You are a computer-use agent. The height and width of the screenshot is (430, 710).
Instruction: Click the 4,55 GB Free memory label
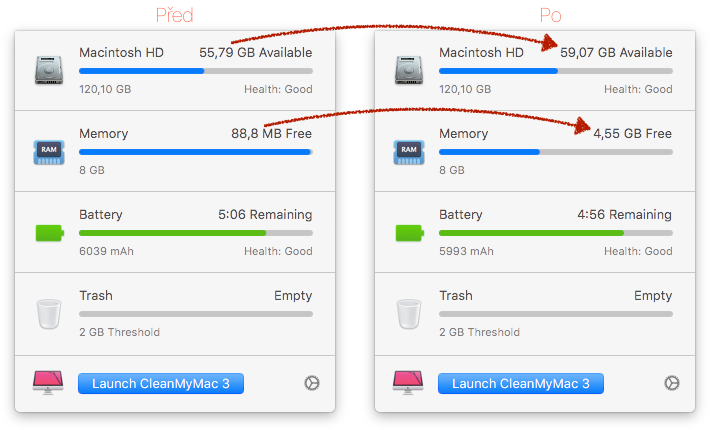tap(632, 133)
